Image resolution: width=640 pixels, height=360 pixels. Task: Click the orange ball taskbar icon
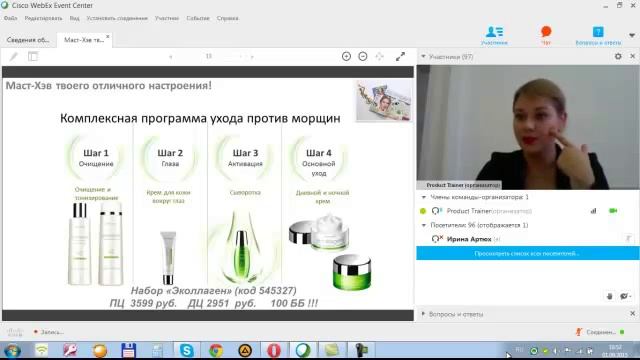tap(100, 350)
